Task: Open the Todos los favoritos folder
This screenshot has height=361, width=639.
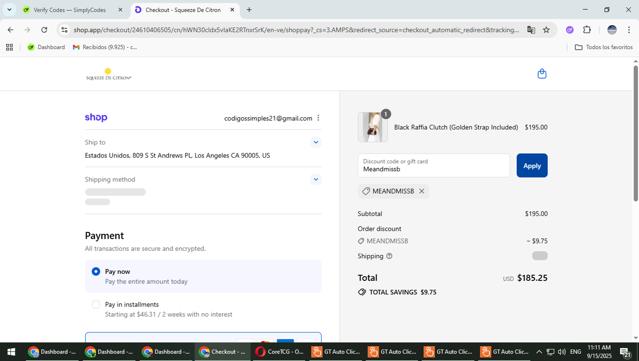Action: pos(604,47)
